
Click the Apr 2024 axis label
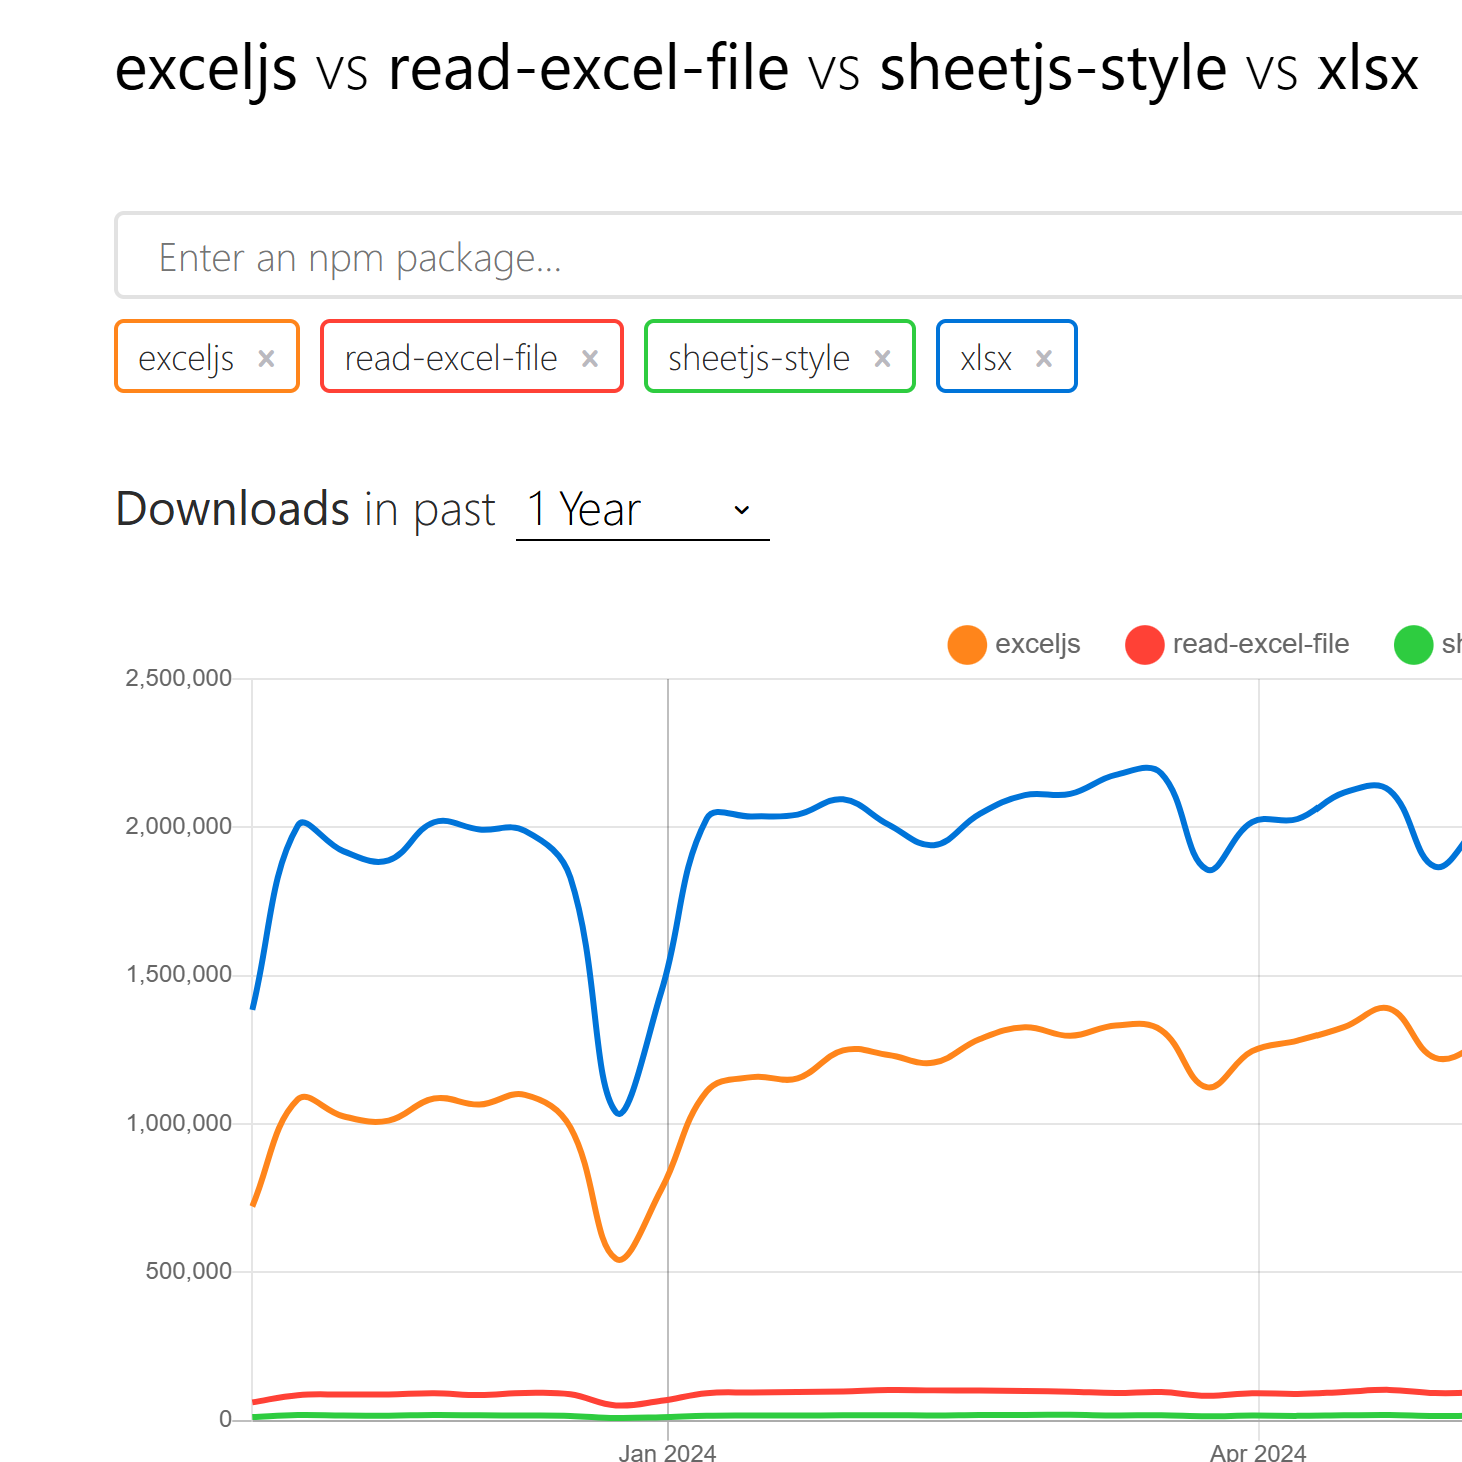click(x=1257, y=1452)
